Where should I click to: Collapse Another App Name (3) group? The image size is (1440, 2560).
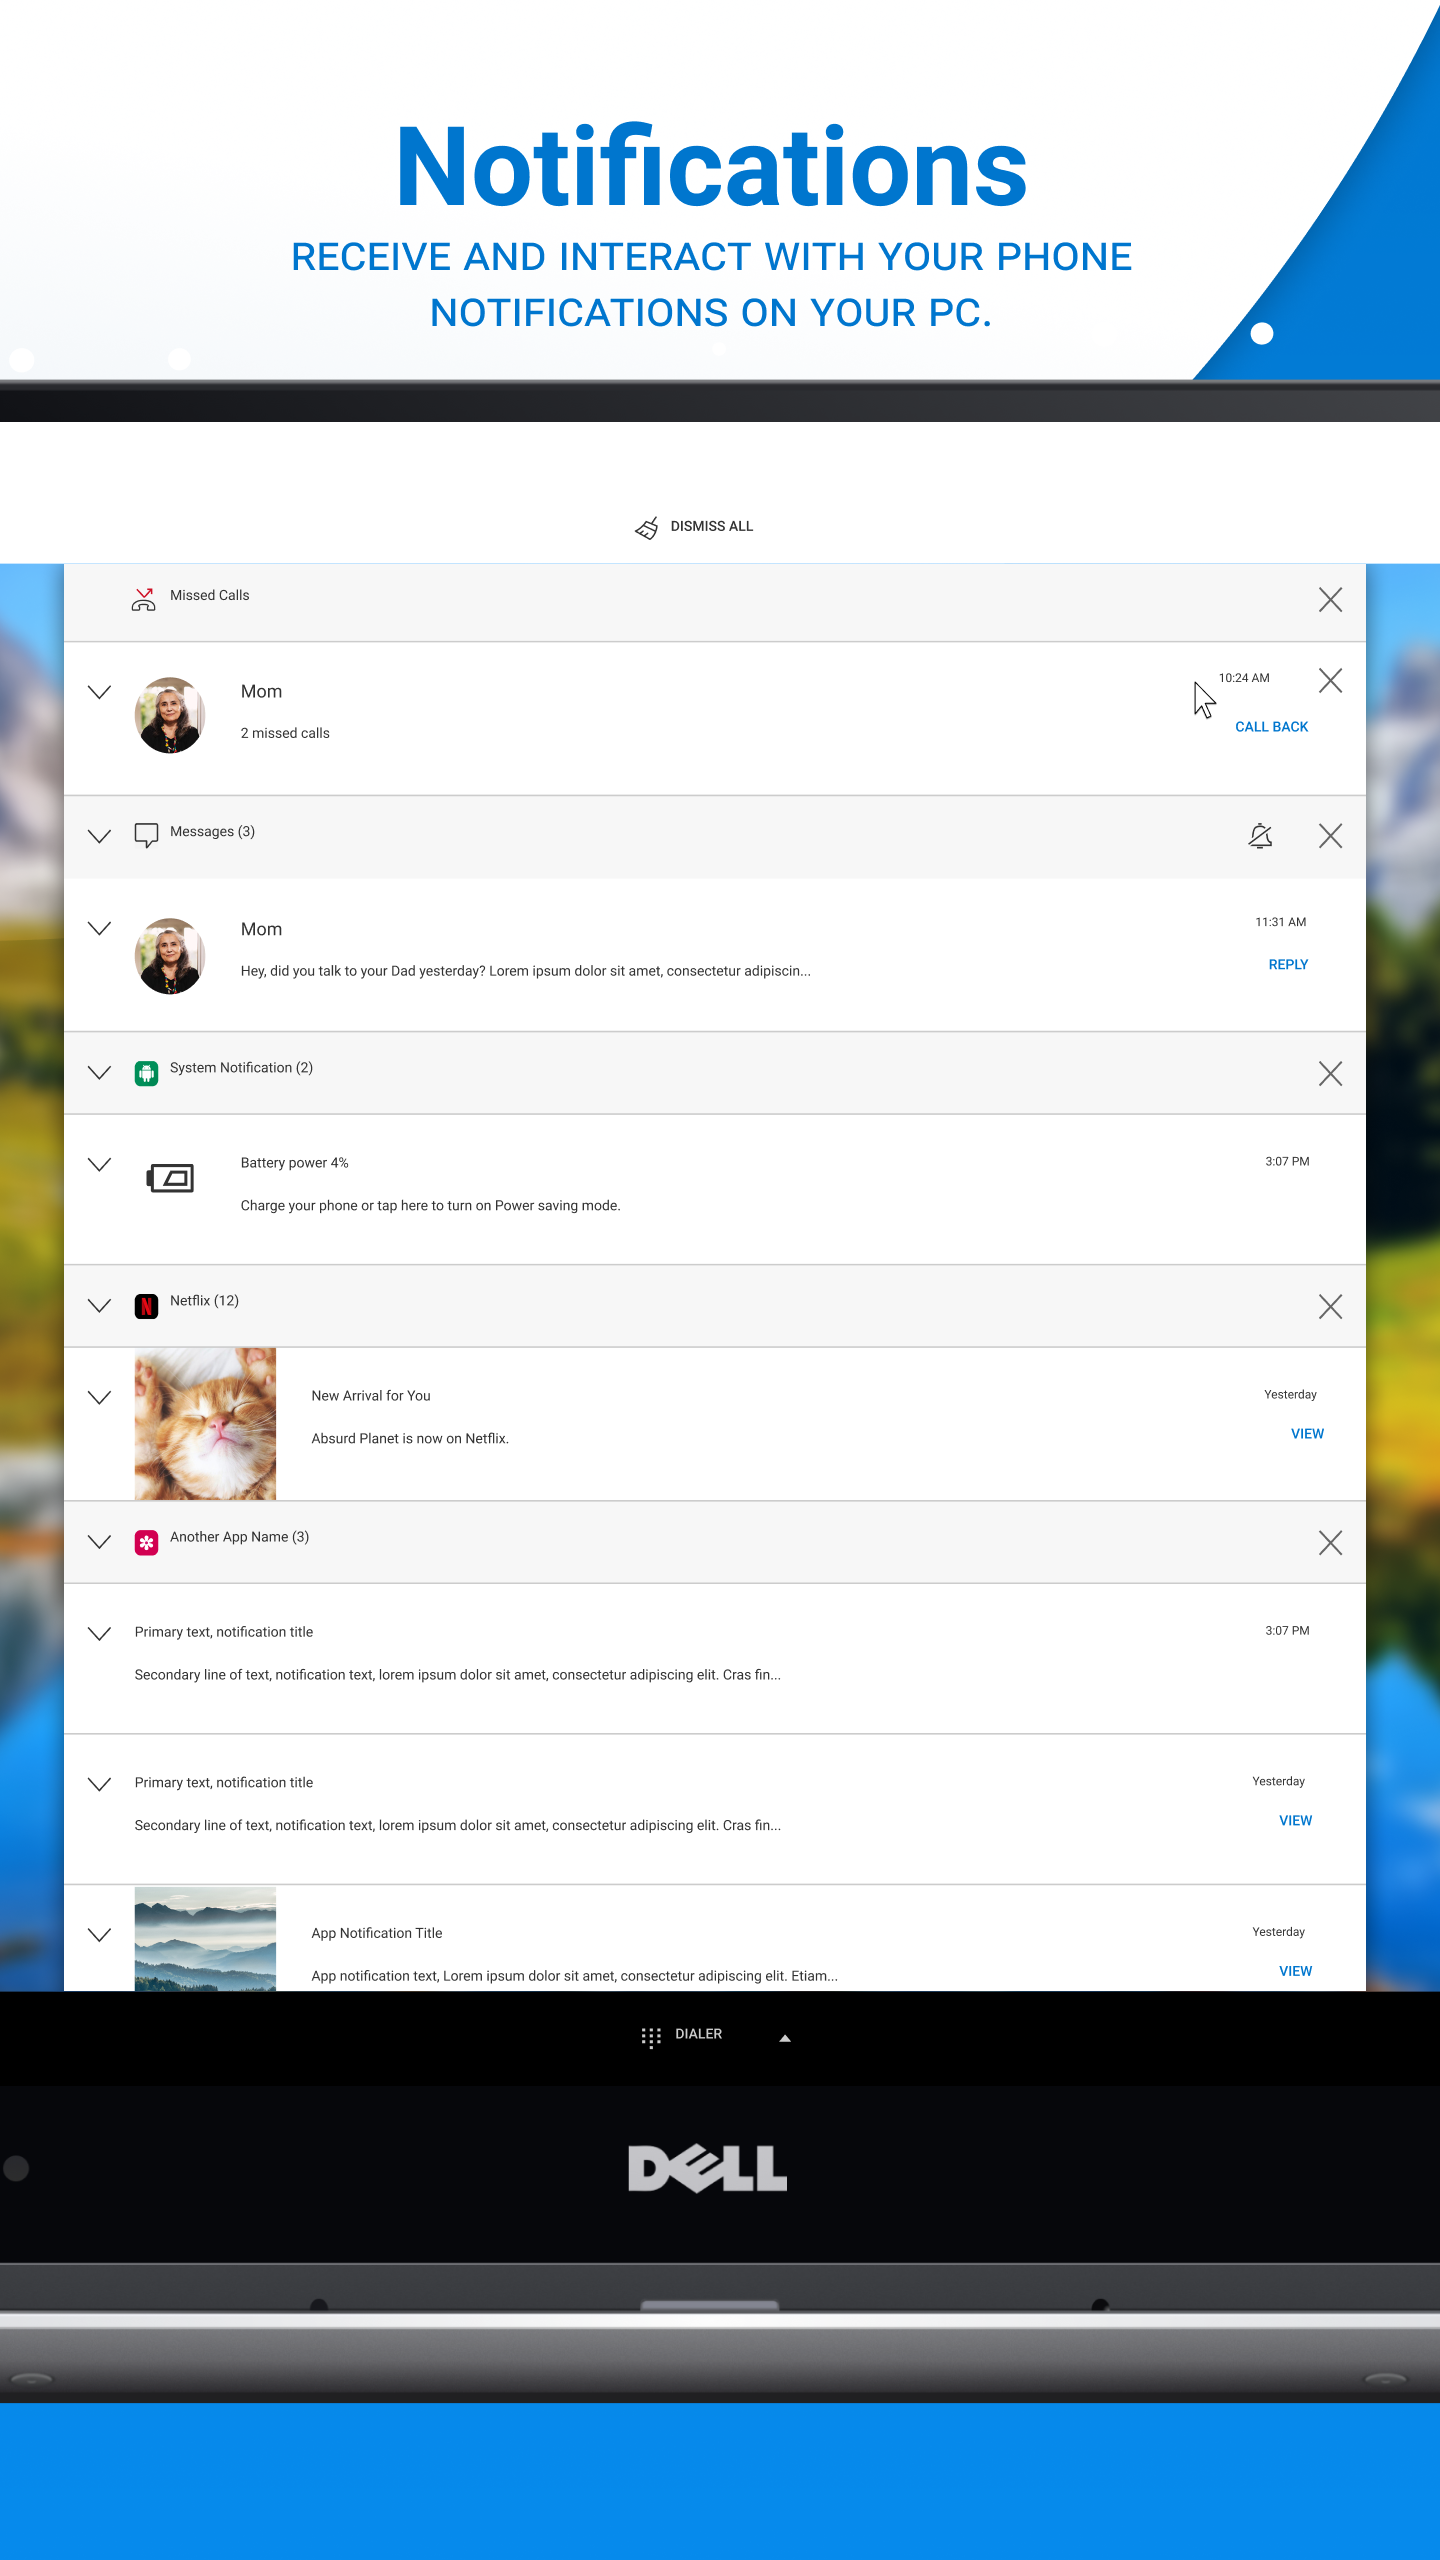click(x=99, y=1541)
